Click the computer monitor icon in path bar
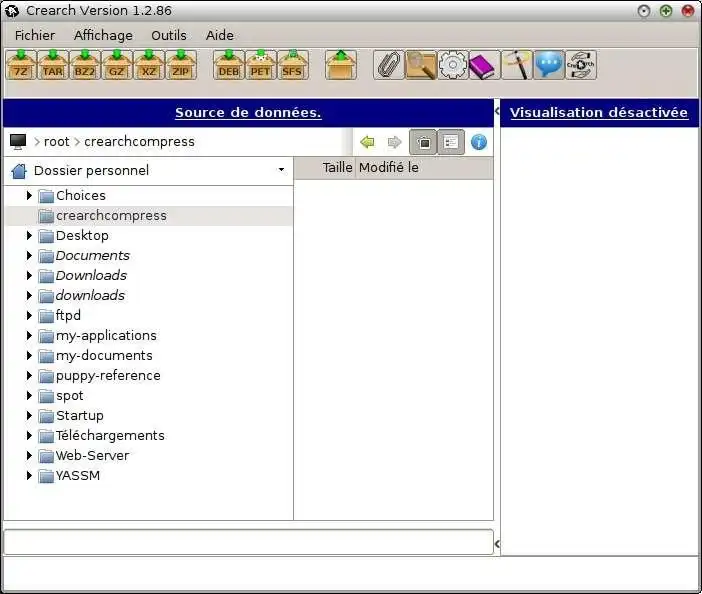The width and height of the screenshot is (702, 594). [18, 141]
